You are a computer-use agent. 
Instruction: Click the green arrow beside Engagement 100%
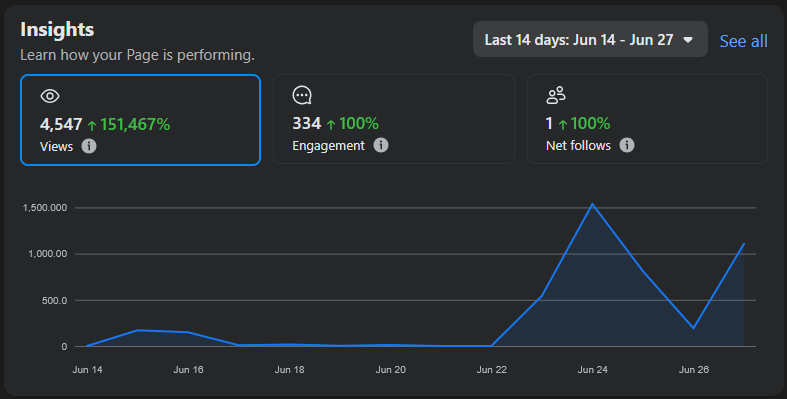pos(331,124)
